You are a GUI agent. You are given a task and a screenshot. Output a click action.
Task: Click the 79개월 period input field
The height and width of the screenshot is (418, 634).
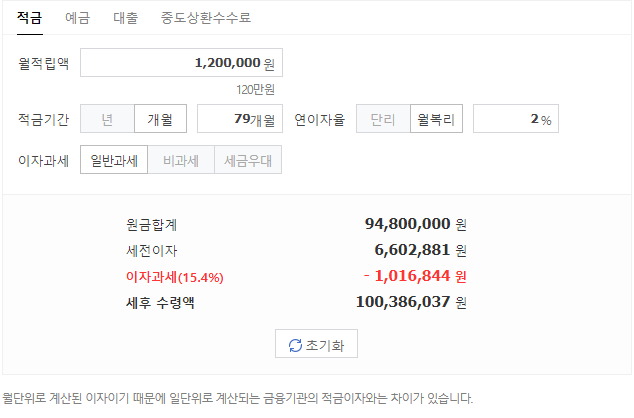pos(240,119)
